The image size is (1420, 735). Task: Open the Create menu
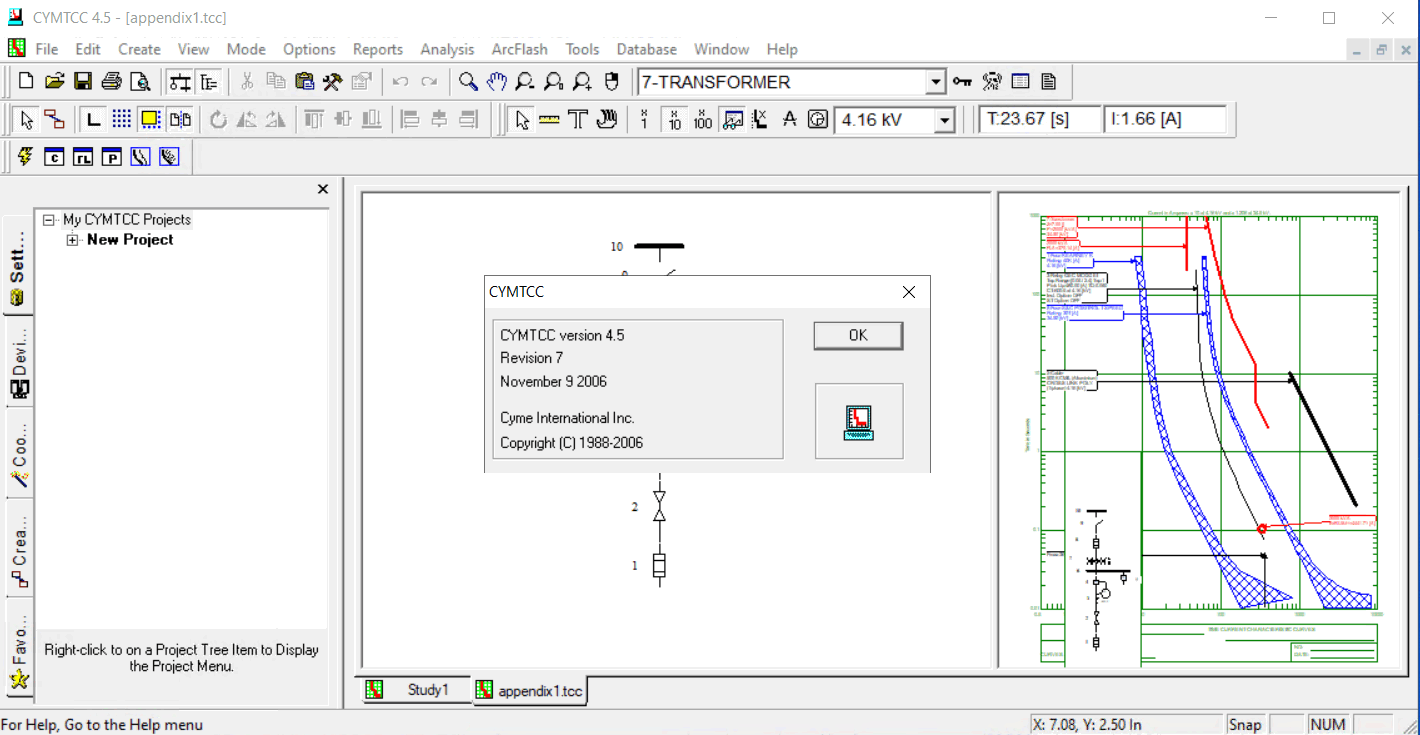139,49
